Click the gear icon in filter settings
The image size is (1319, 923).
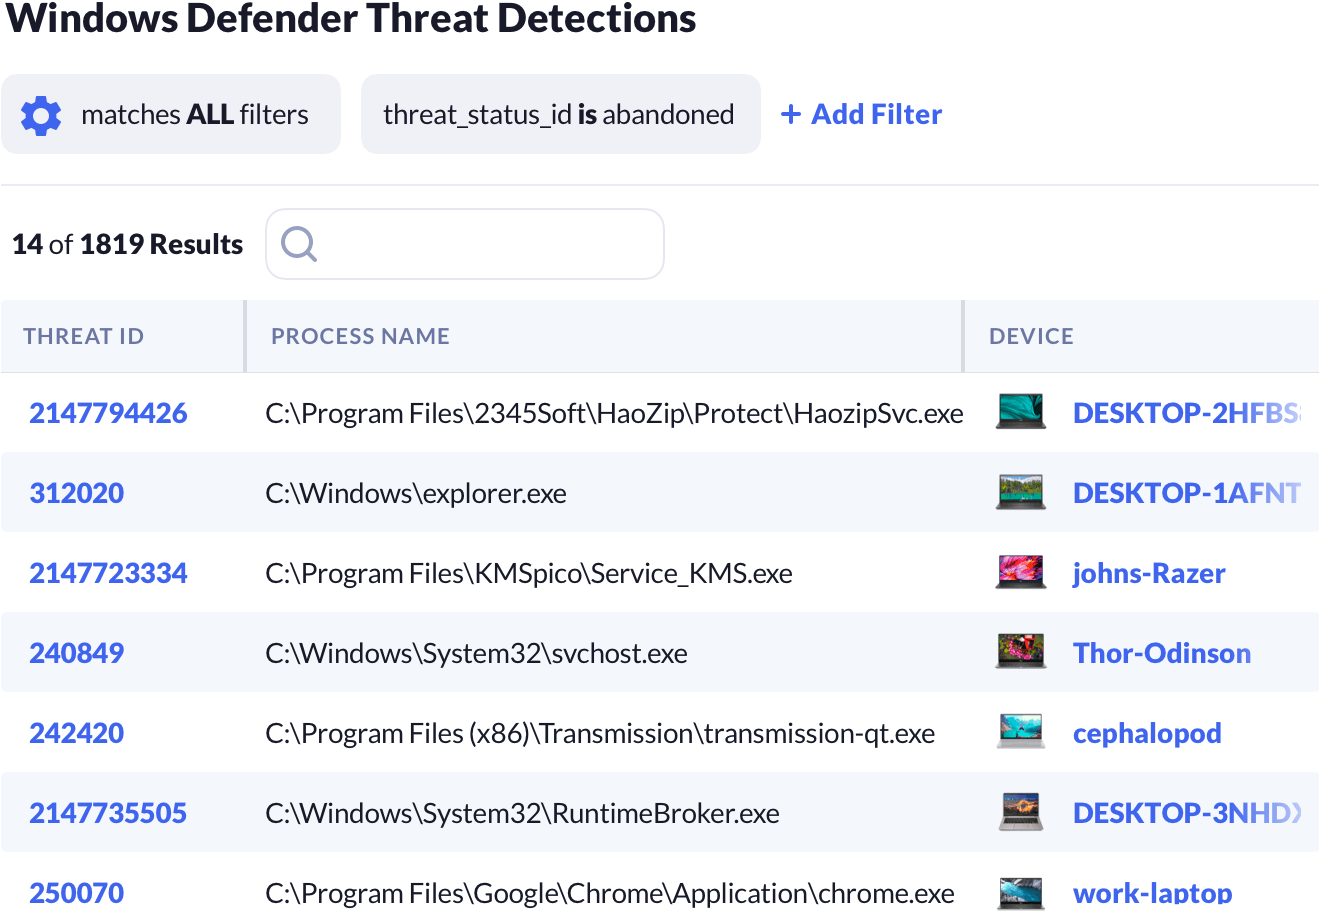click(41, 115)
